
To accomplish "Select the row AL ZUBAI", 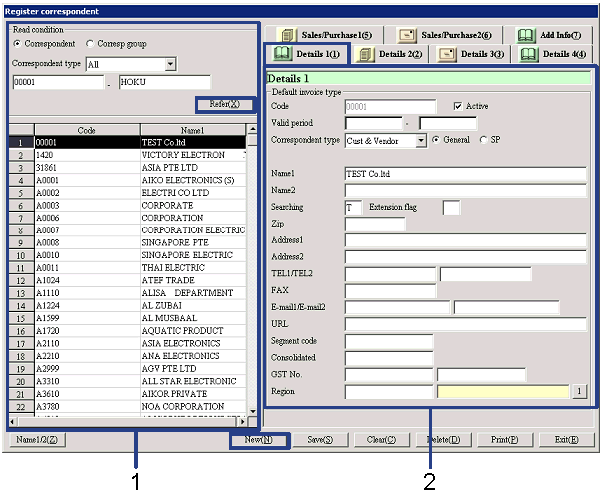I will (x=127, y=306).
